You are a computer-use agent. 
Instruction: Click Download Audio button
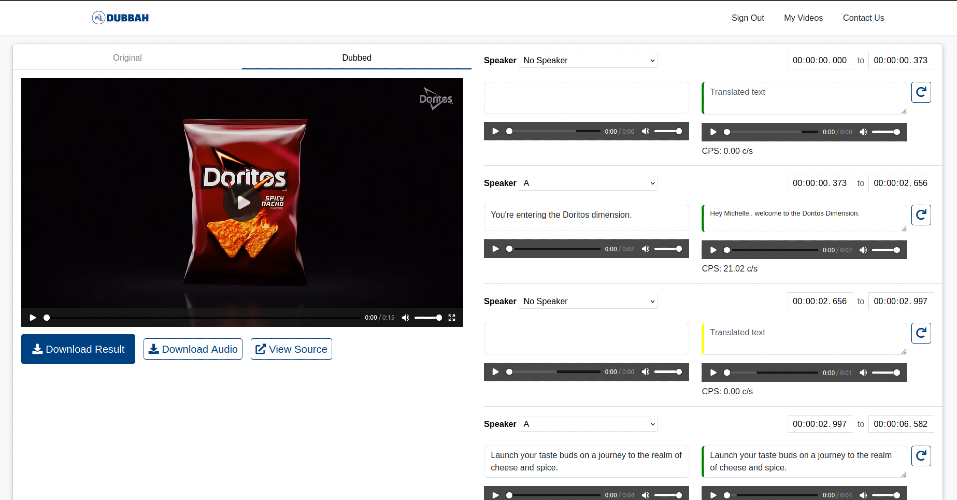point(193,349)
